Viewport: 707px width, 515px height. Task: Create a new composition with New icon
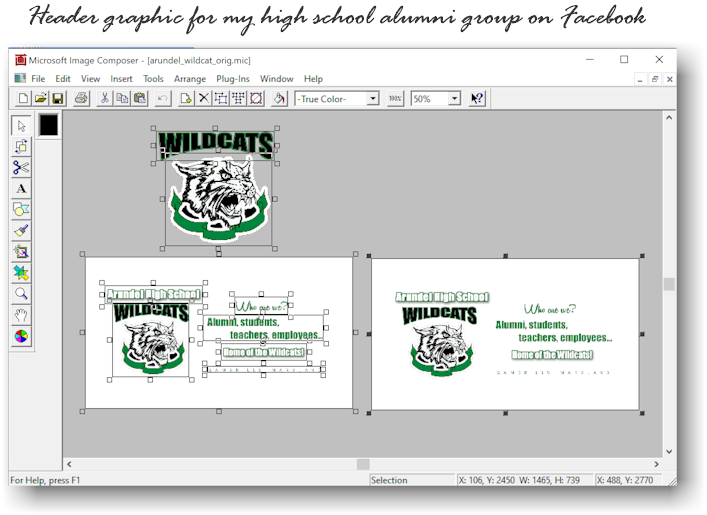(x=23, y=98)
